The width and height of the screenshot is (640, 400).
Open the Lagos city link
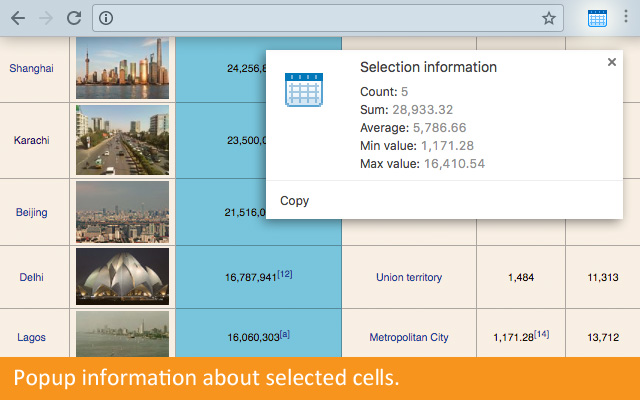[31, 338]
